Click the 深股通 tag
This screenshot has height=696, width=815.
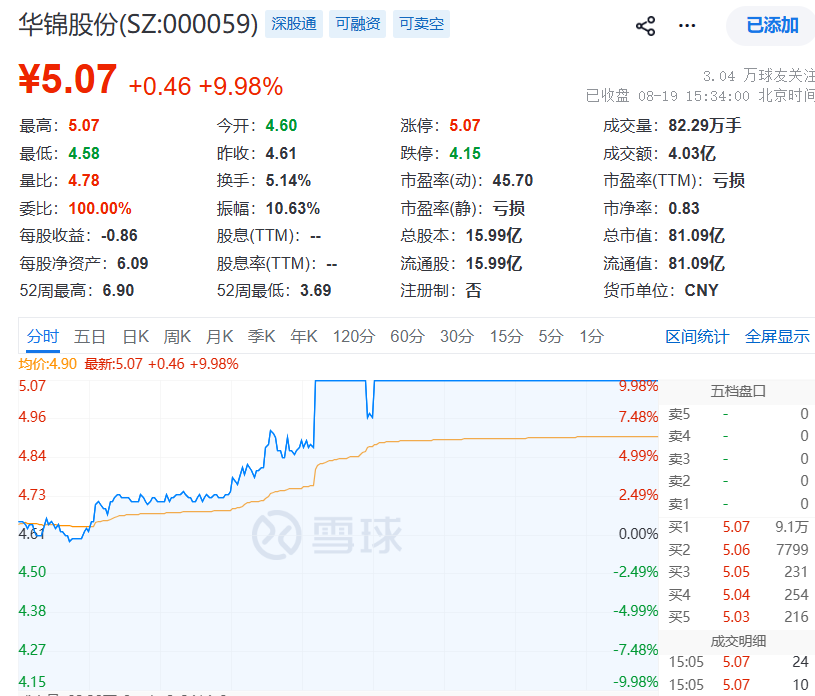pyautogui.click(x=294, y=24)
